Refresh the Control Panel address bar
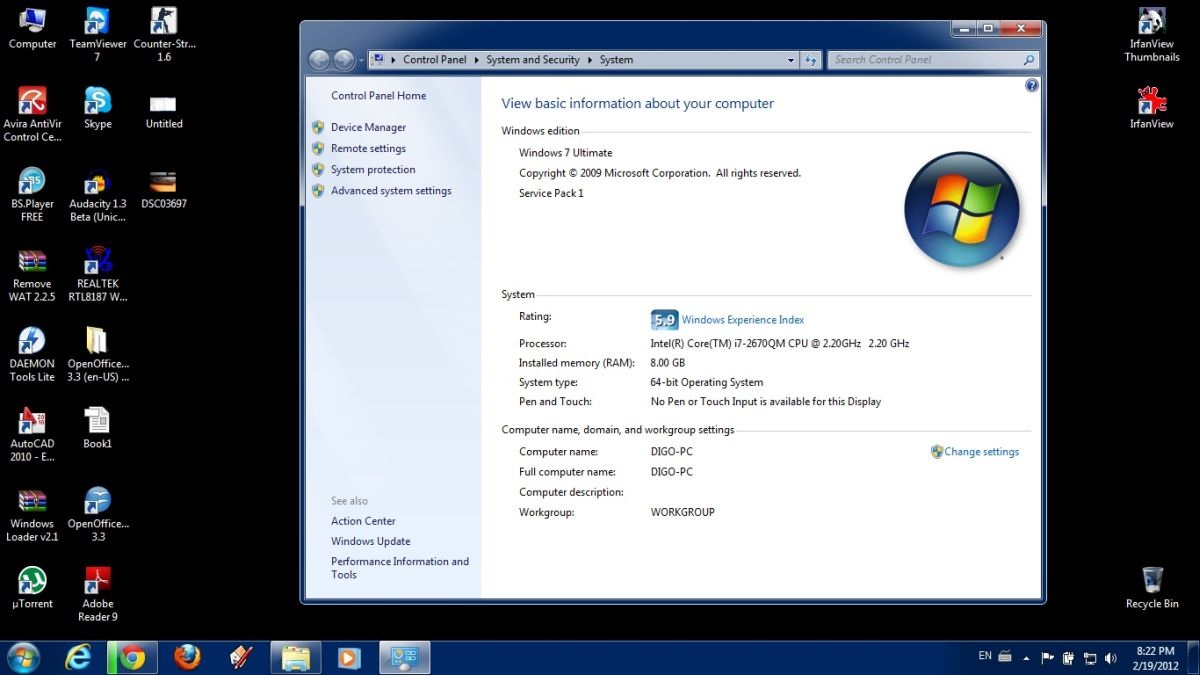Viewport: 1200px width, 675px height. tap(811, 60)
